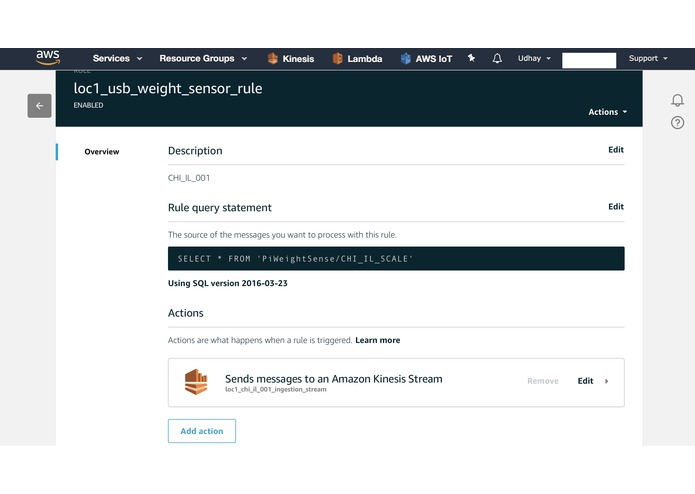Click the Learn more link
The height and width of the screenshot is (494, 695).
tap(378, 340)
